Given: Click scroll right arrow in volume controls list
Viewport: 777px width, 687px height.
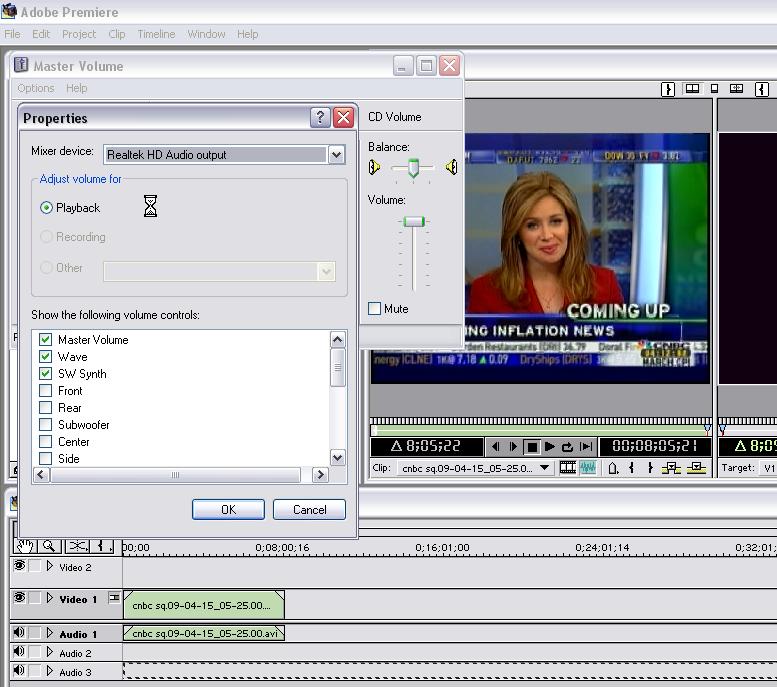Looking at the screenshot, I should (x=320, y=475).
